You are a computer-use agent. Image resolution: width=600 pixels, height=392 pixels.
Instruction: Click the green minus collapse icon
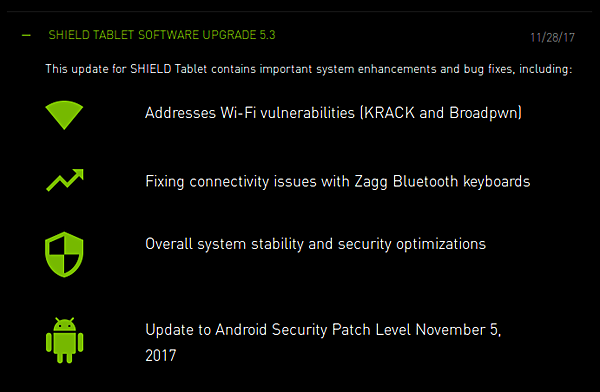(x=26, y=36)
